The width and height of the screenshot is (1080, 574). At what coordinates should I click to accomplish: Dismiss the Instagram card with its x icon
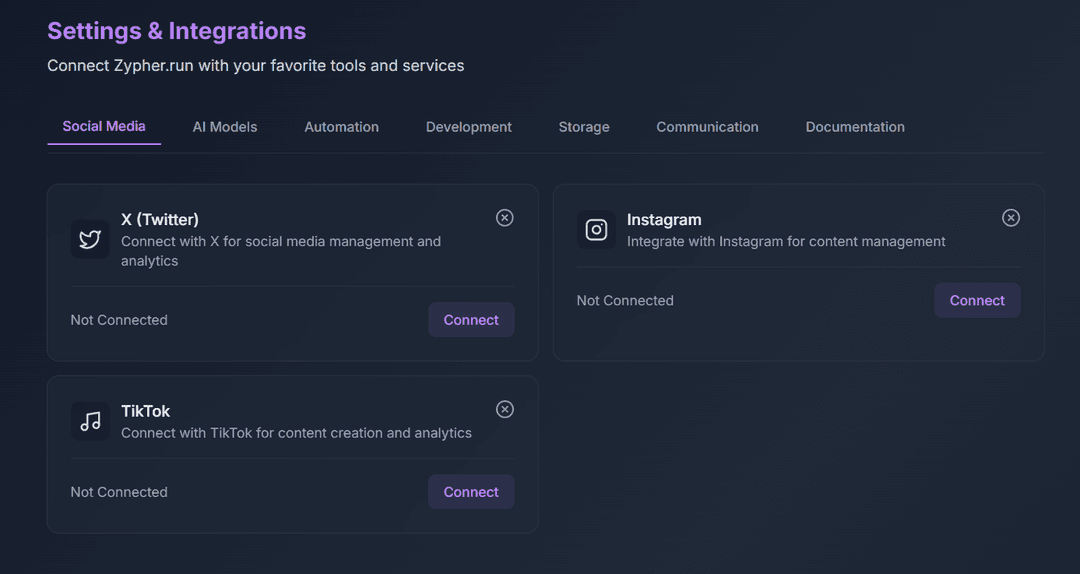point(1010,218)
